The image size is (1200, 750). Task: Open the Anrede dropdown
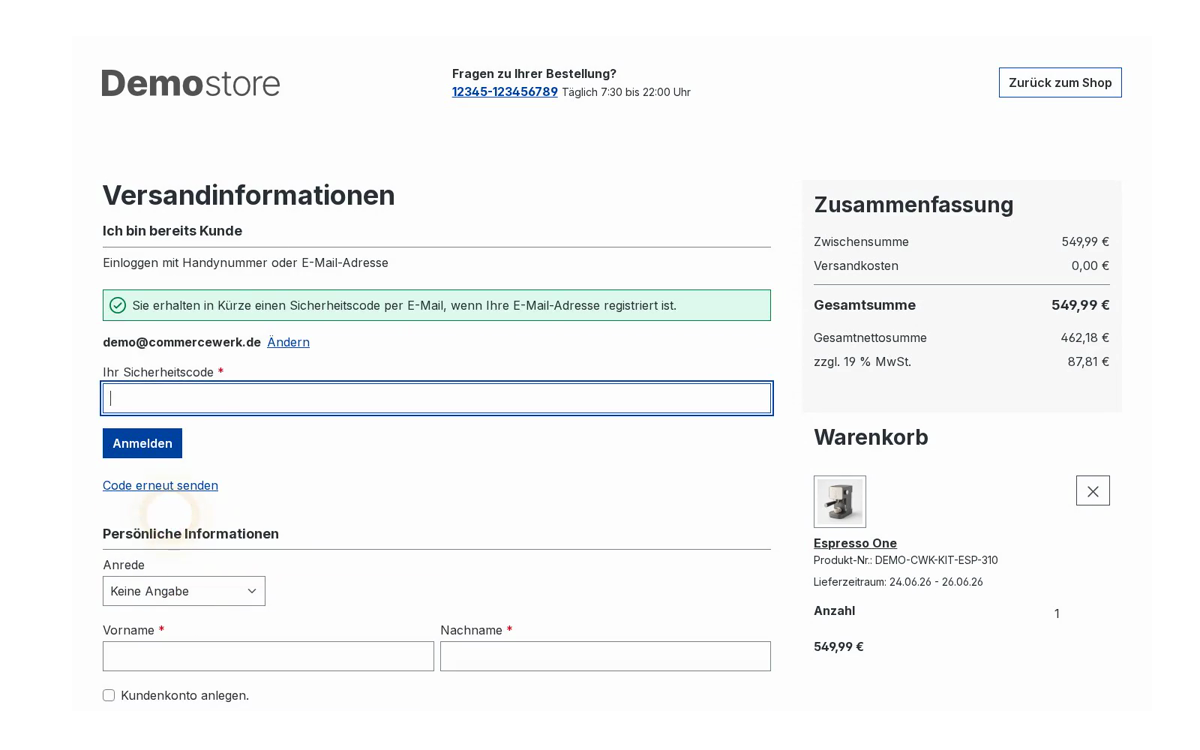184,591
